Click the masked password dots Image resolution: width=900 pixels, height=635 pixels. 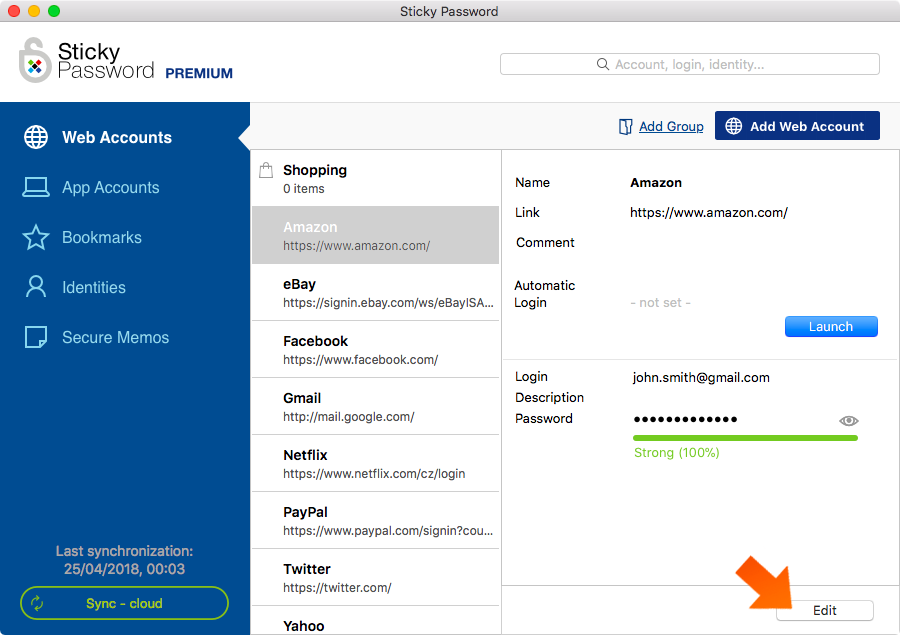click(685, 420)
